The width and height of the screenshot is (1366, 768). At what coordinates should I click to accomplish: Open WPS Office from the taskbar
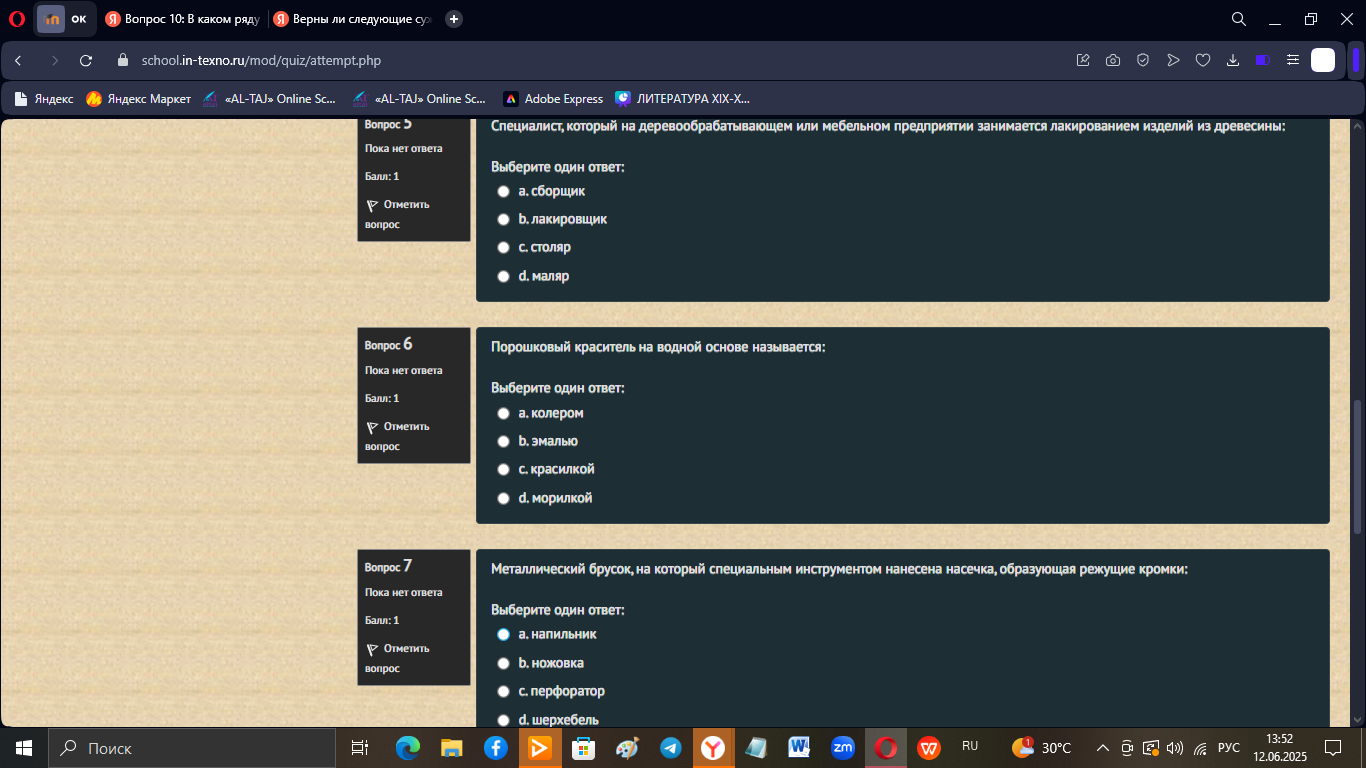coord(929,748)
